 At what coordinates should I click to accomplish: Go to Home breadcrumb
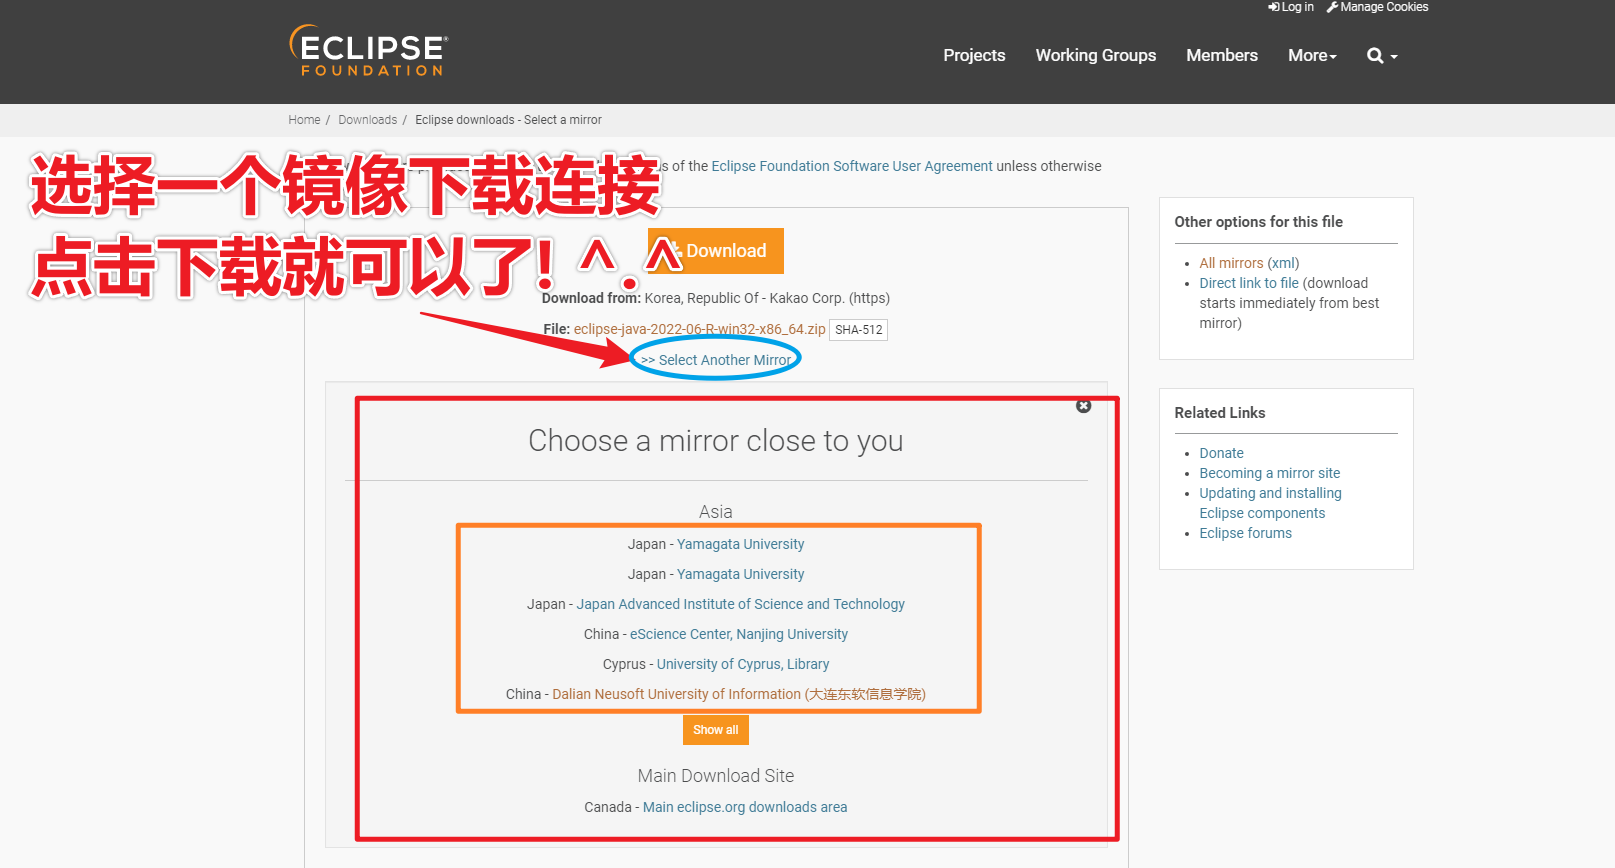(304, 120)
